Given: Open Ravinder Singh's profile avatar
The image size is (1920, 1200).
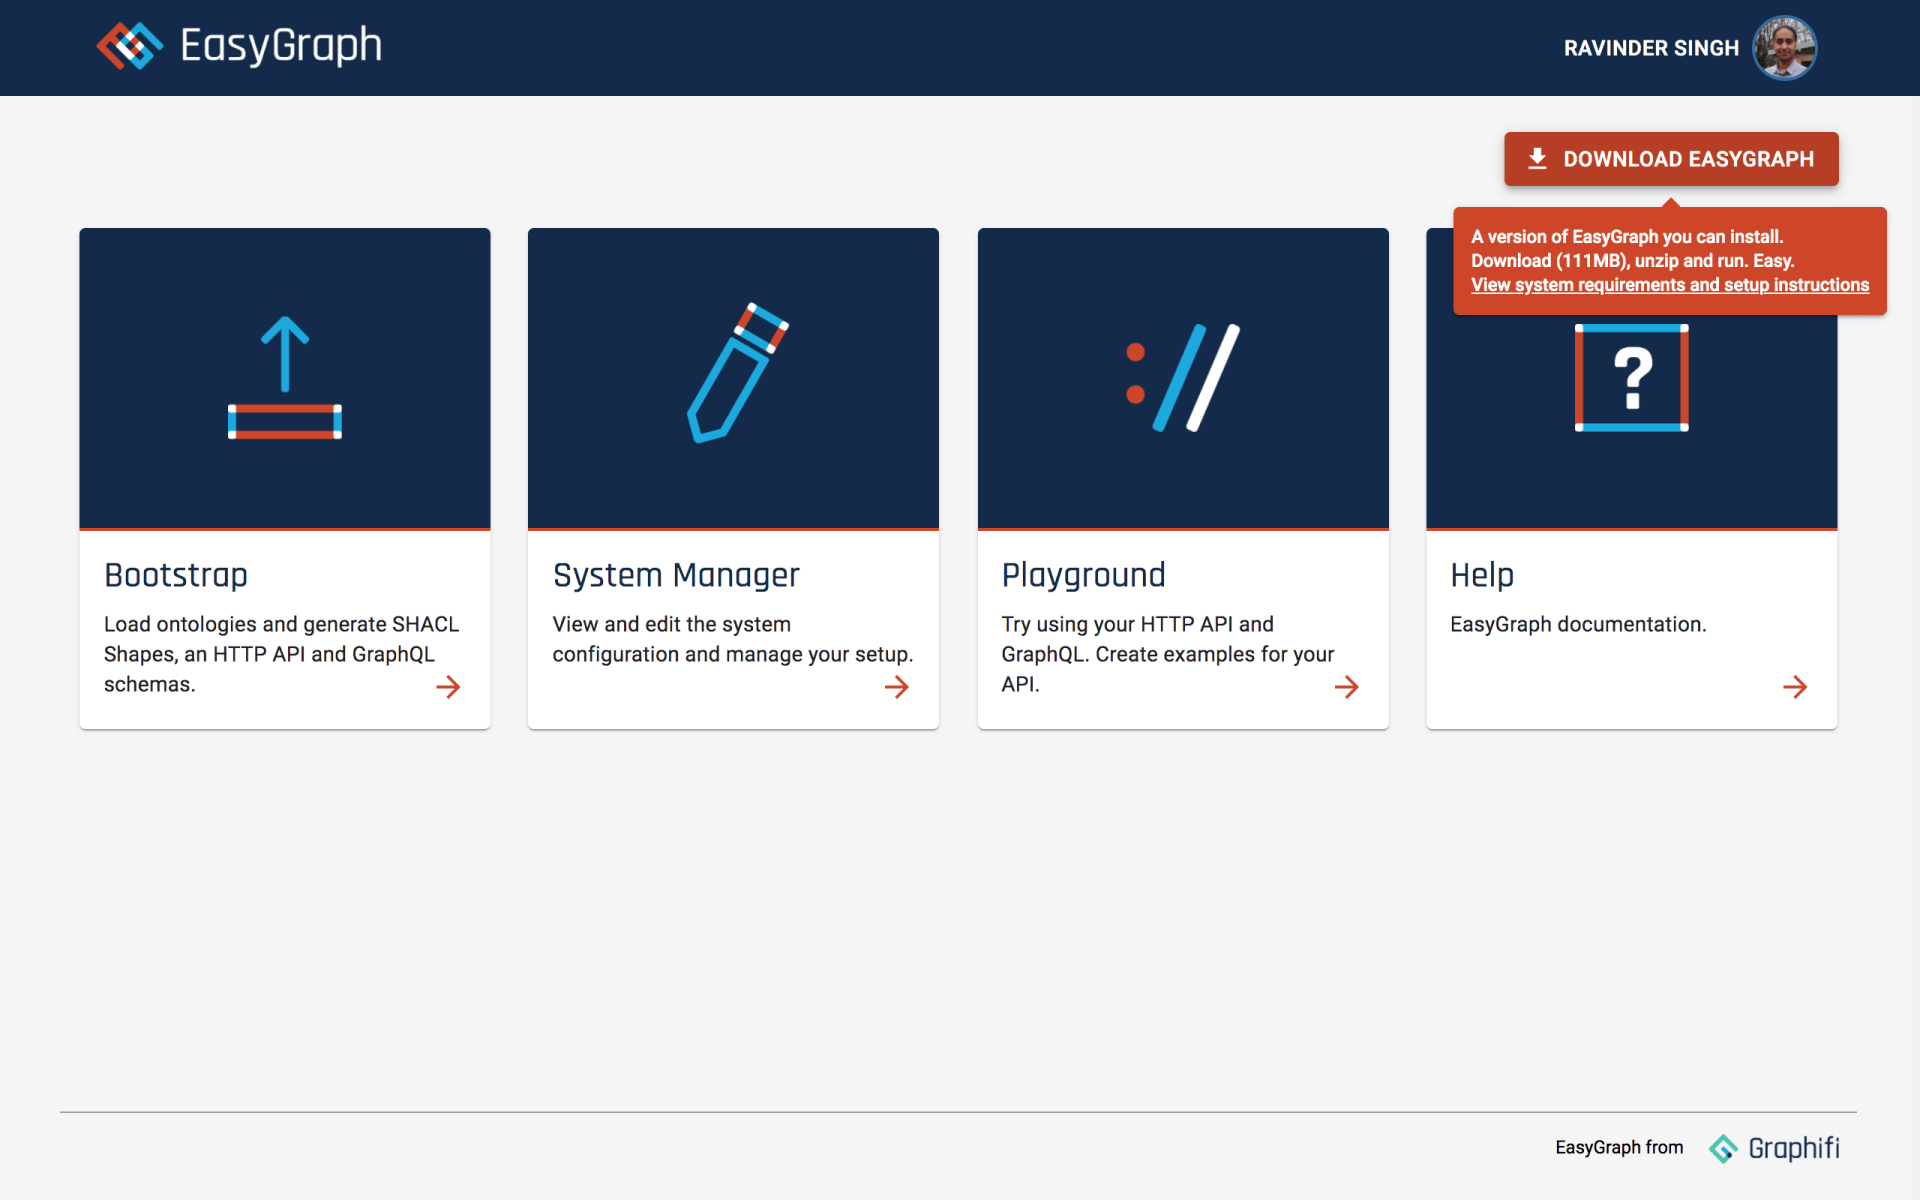Looking at the screenshot, I should 1784,48.
